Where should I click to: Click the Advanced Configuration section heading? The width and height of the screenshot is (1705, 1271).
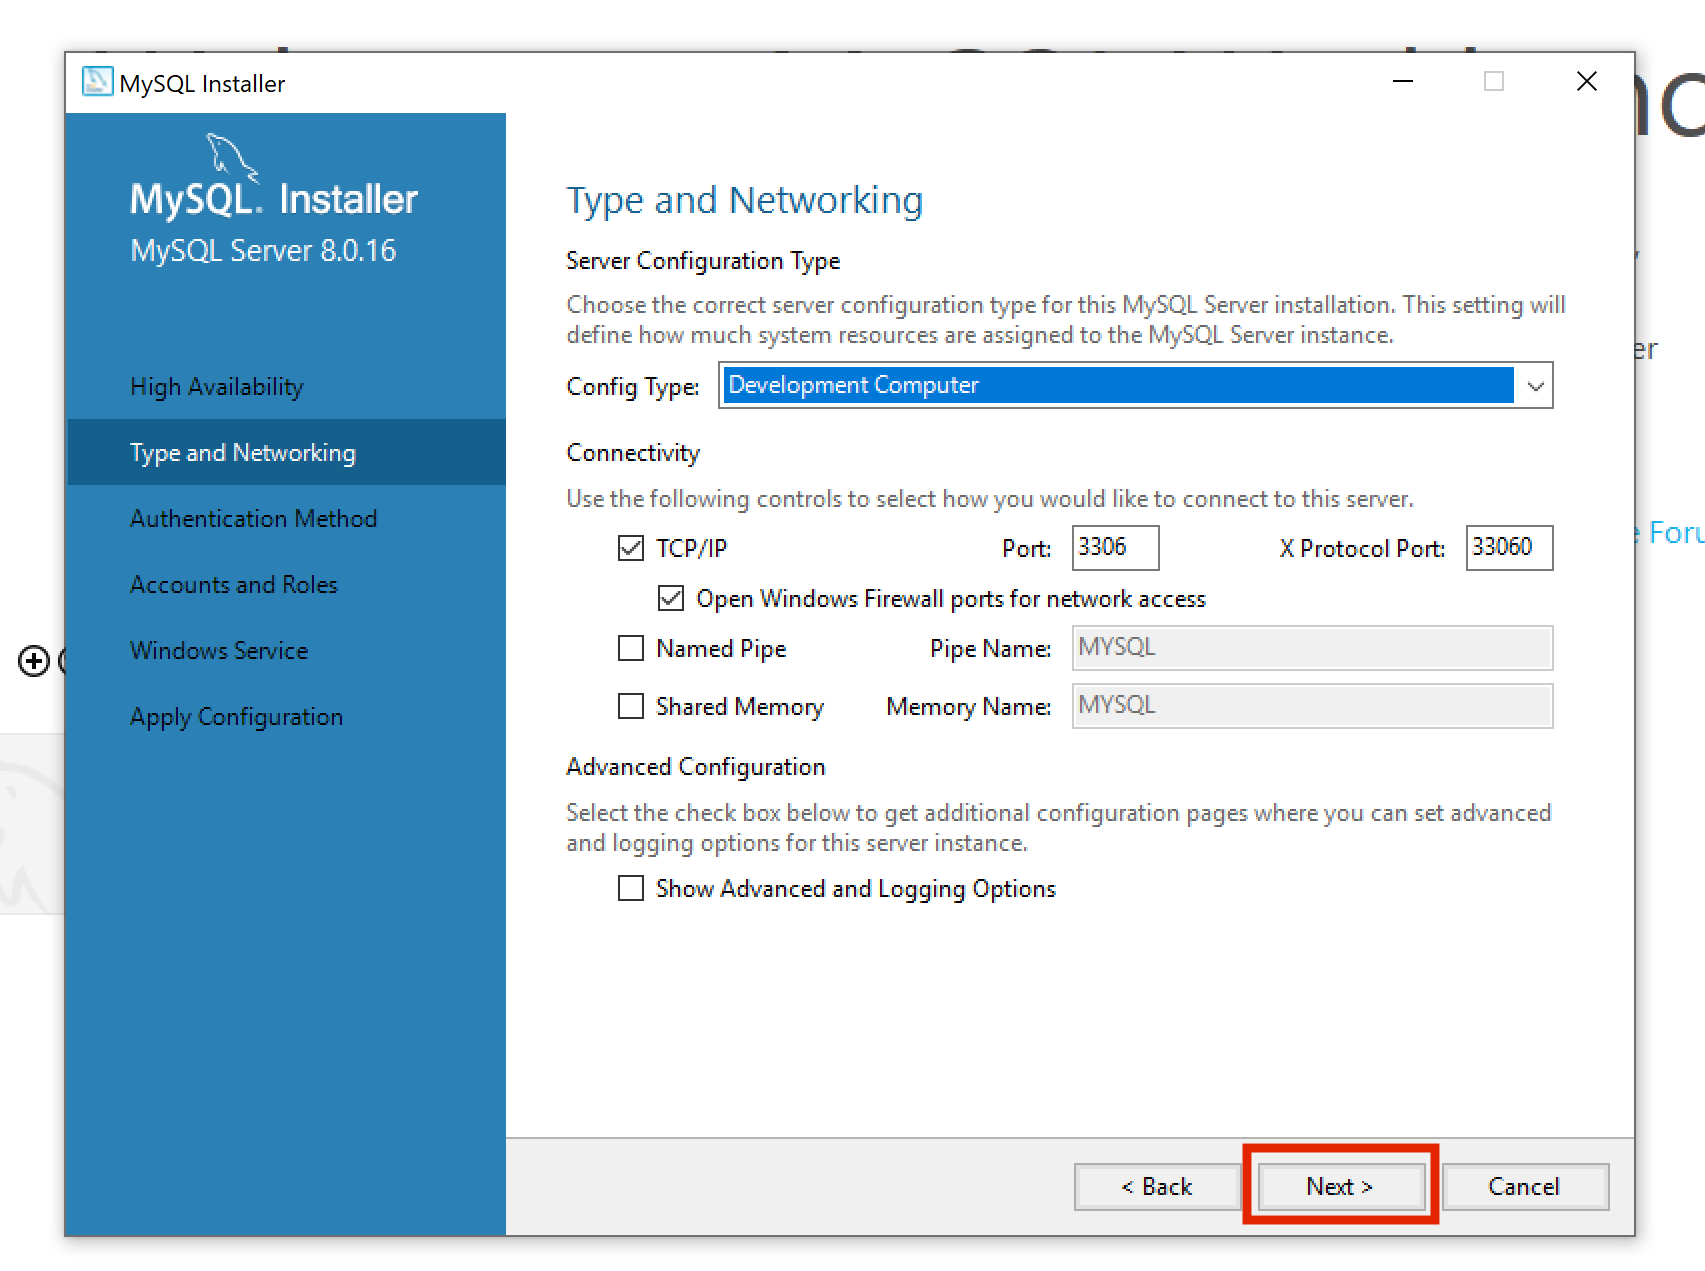(x=696, y=767)
